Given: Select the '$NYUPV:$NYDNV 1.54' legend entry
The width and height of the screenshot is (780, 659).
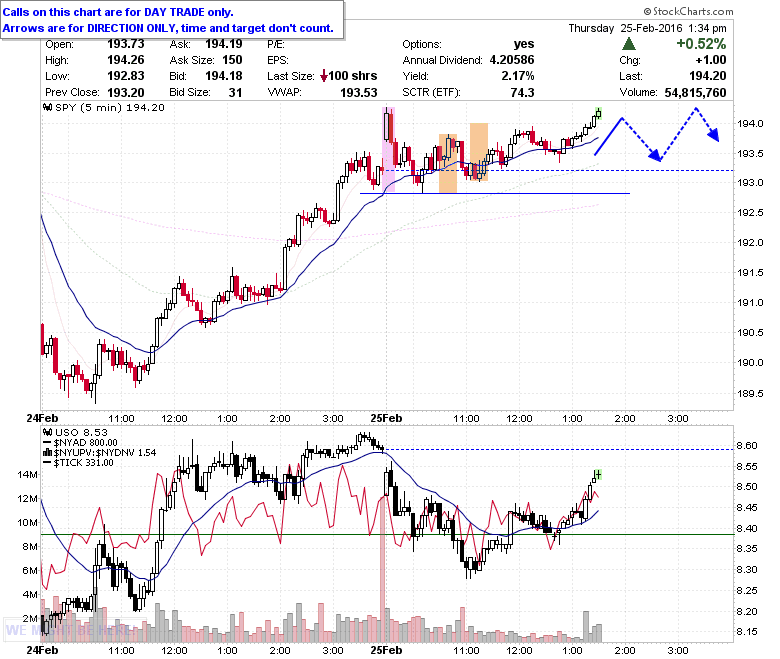Looking at the screenshot, I should (x=104, y=453).
